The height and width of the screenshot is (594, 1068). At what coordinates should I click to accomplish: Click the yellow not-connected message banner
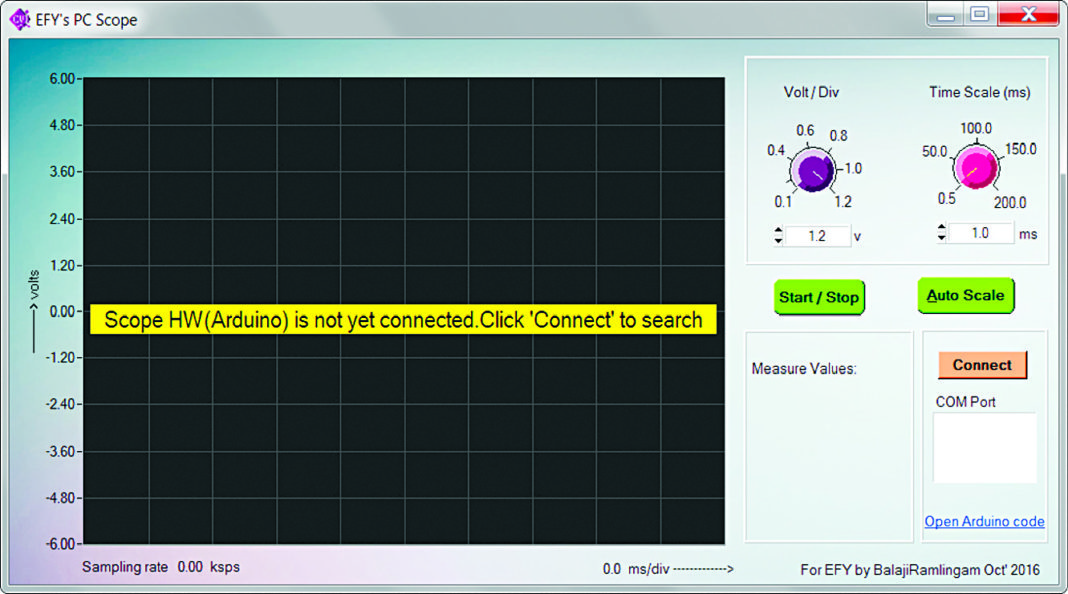[403, 320]
